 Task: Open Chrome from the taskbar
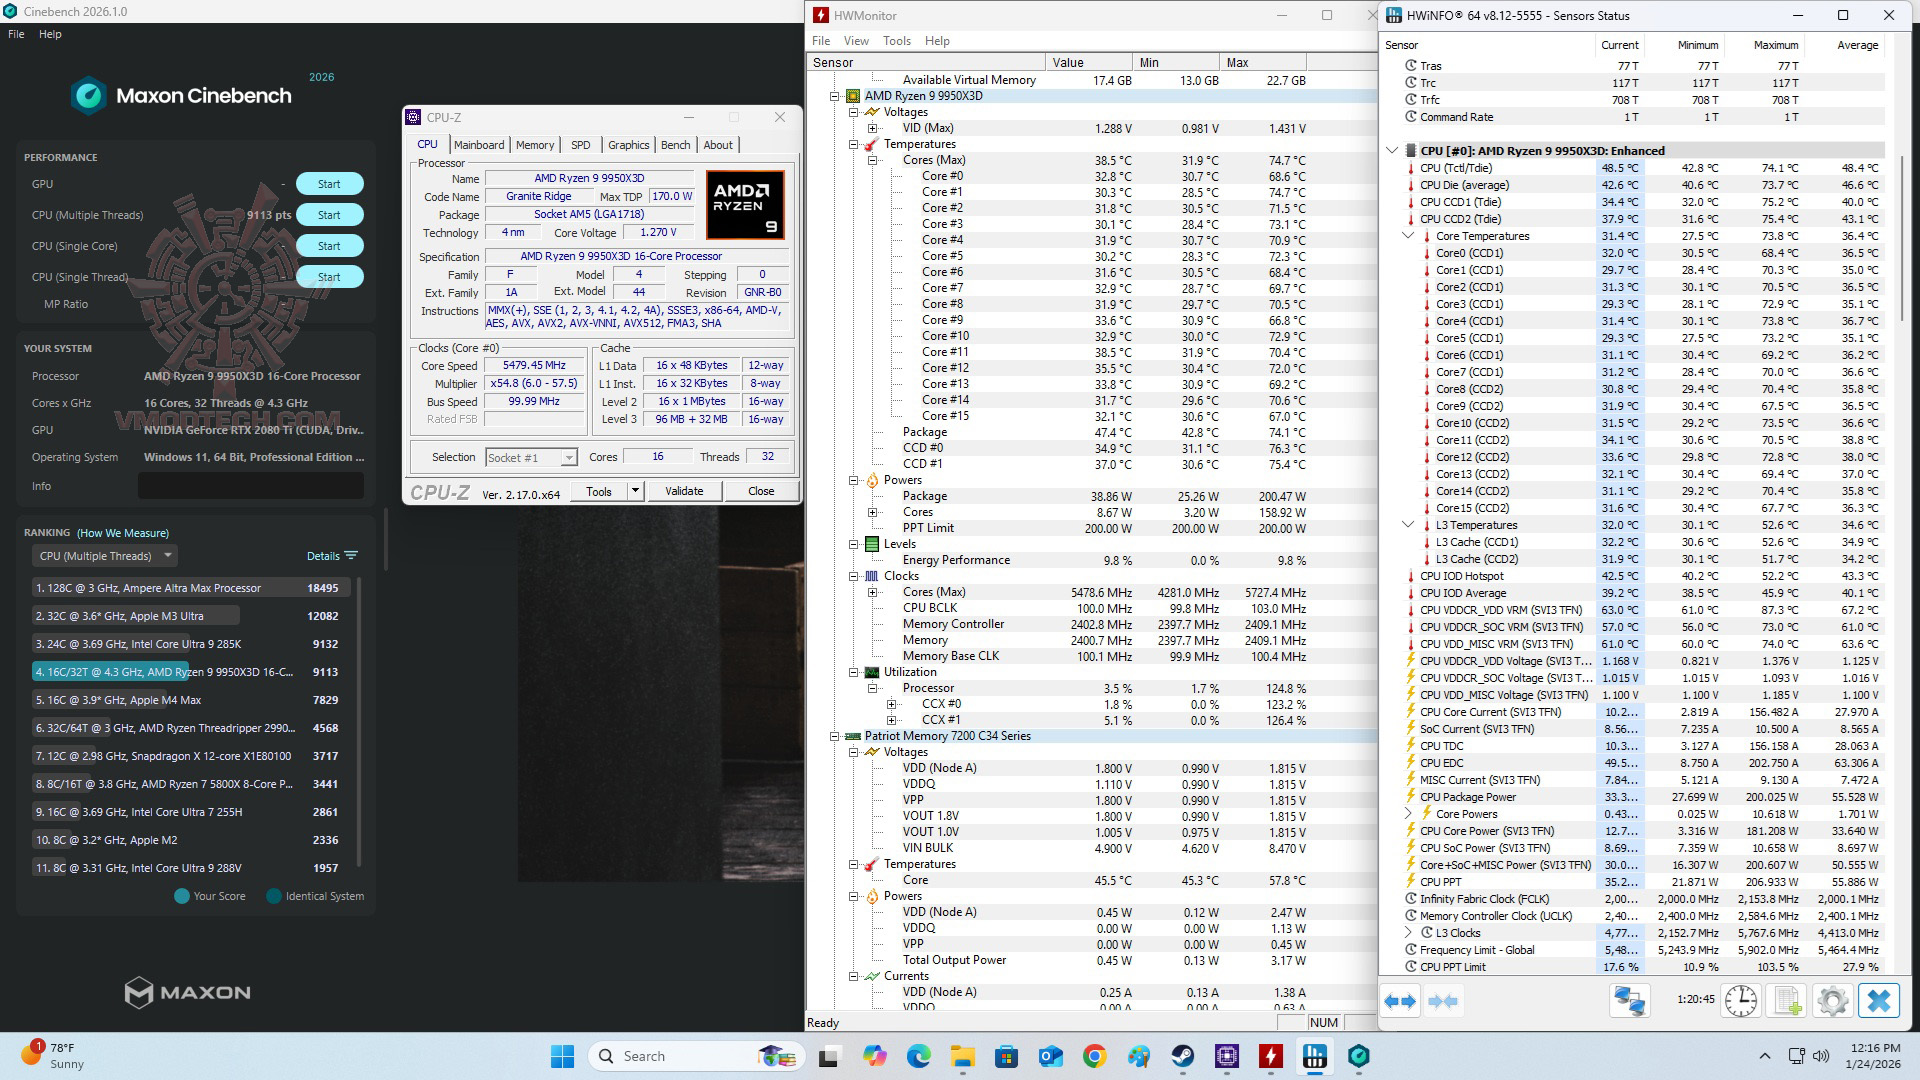(x=1094, y=1056)
